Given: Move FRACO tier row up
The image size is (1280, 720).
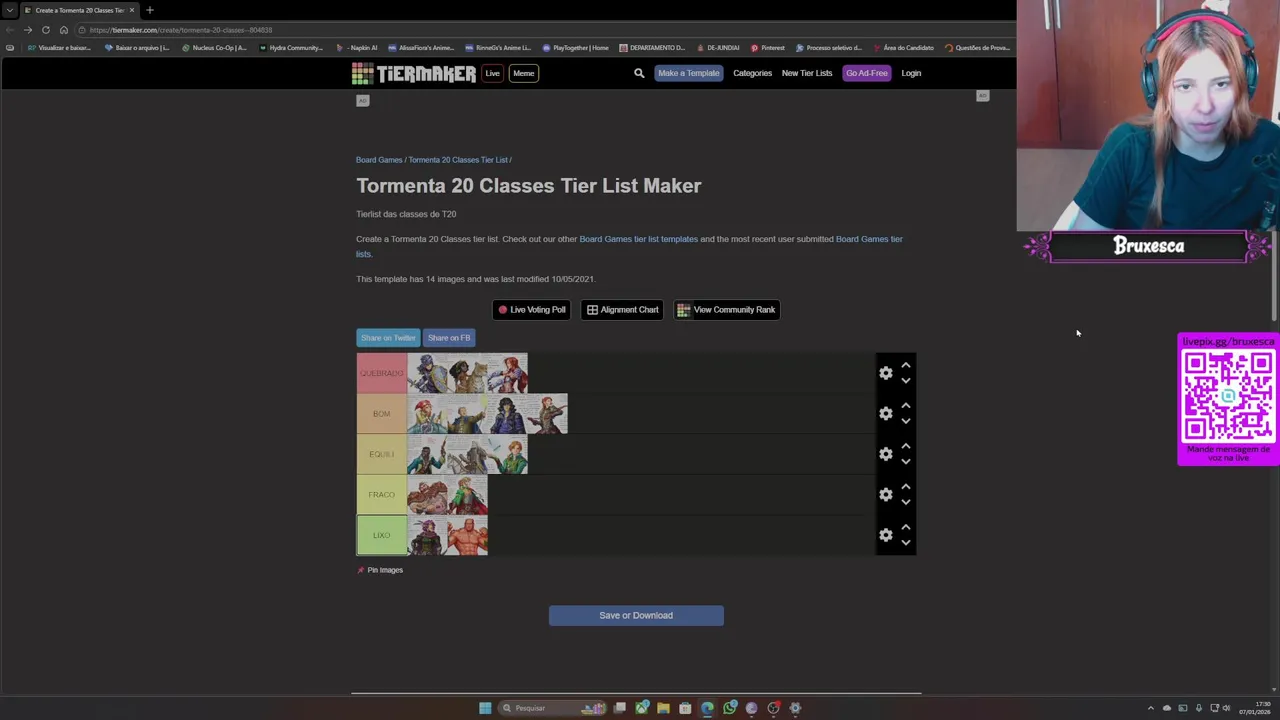Looking at the screenshot, I should [x=906, y=486].
